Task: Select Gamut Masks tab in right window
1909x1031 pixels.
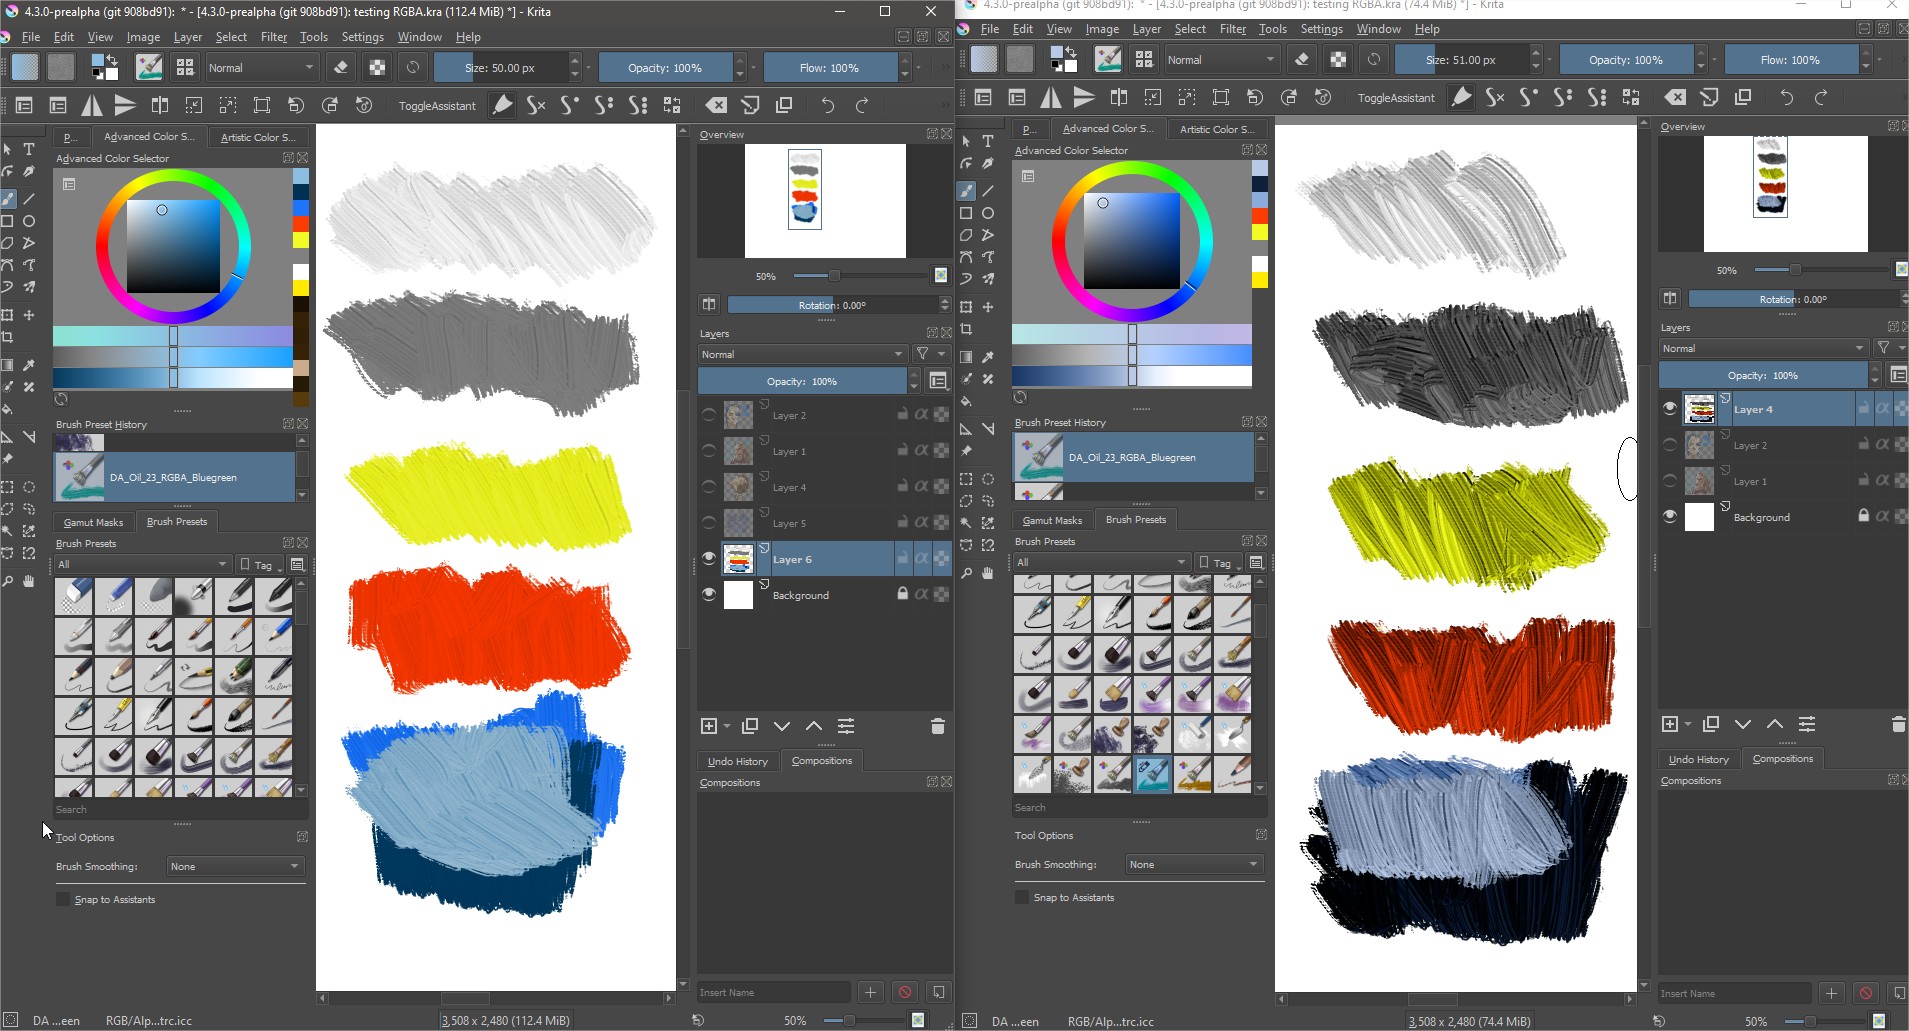Action: click(x=1052, y=520)
